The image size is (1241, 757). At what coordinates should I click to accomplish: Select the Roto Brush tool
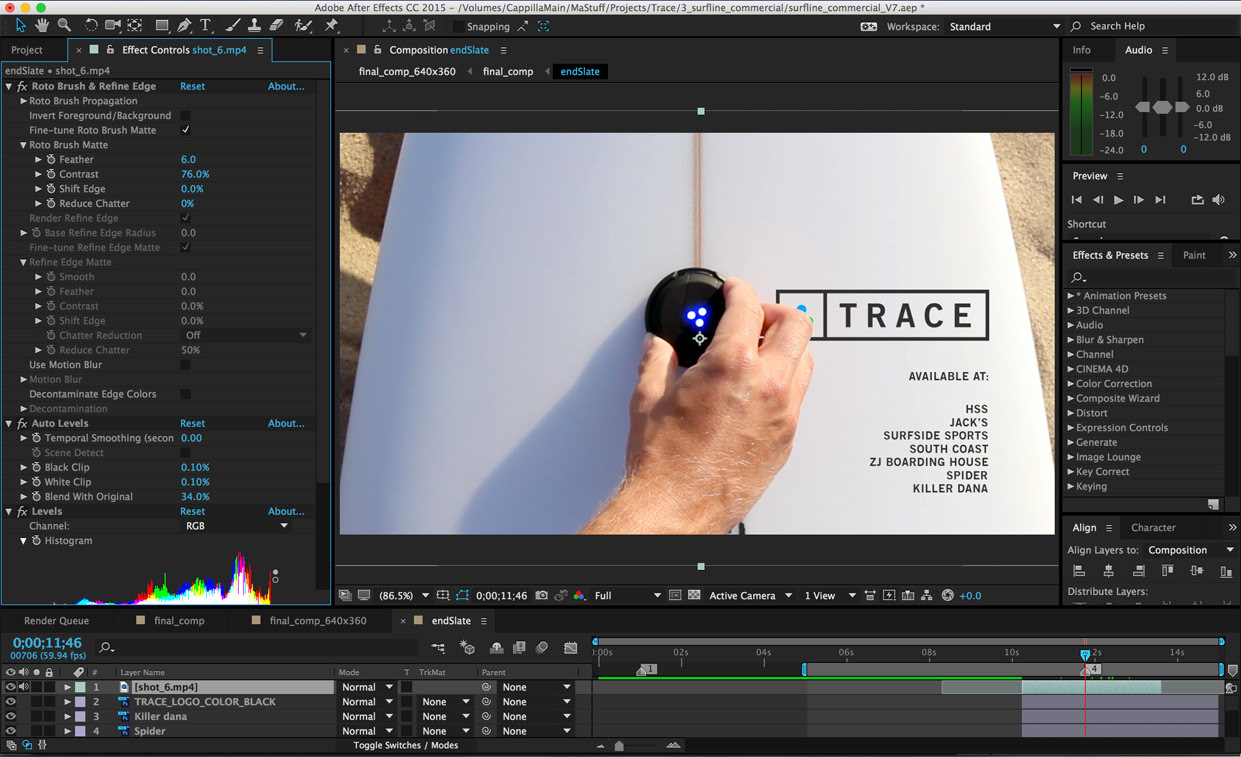(303, 25)
